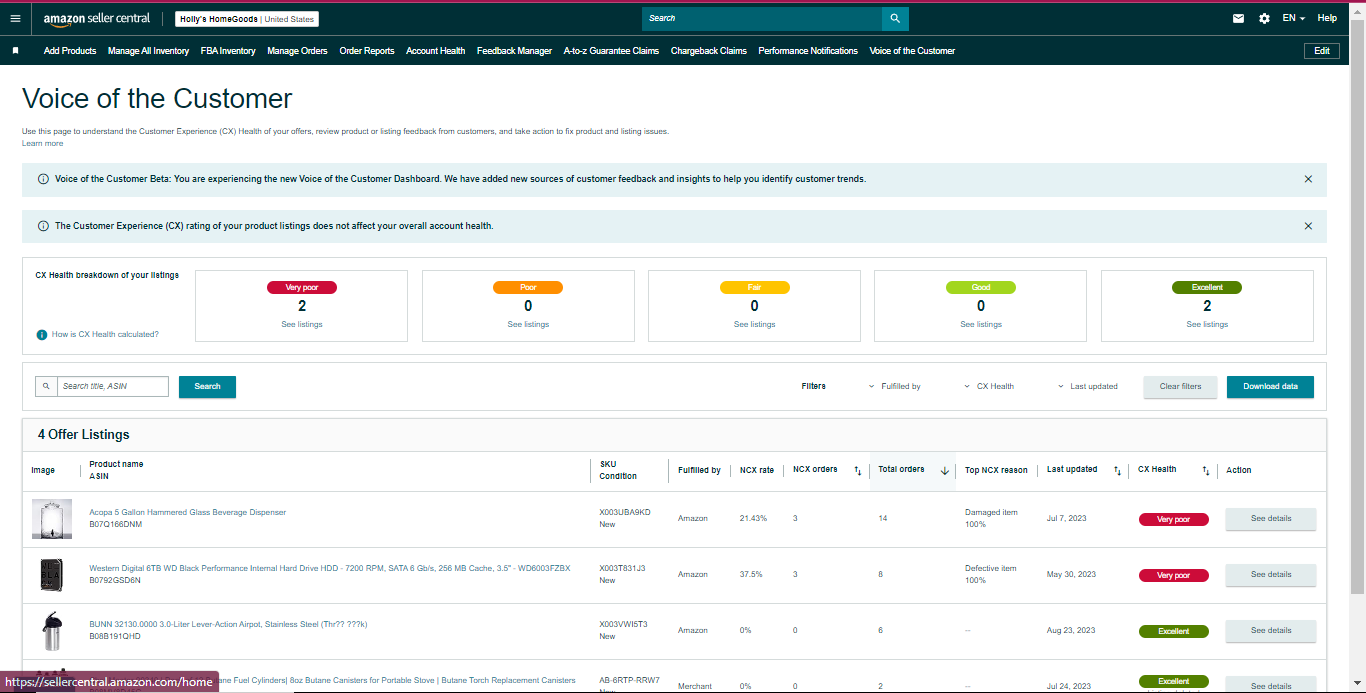Select Voice of the Customer nav item

[x=912, y=51]
